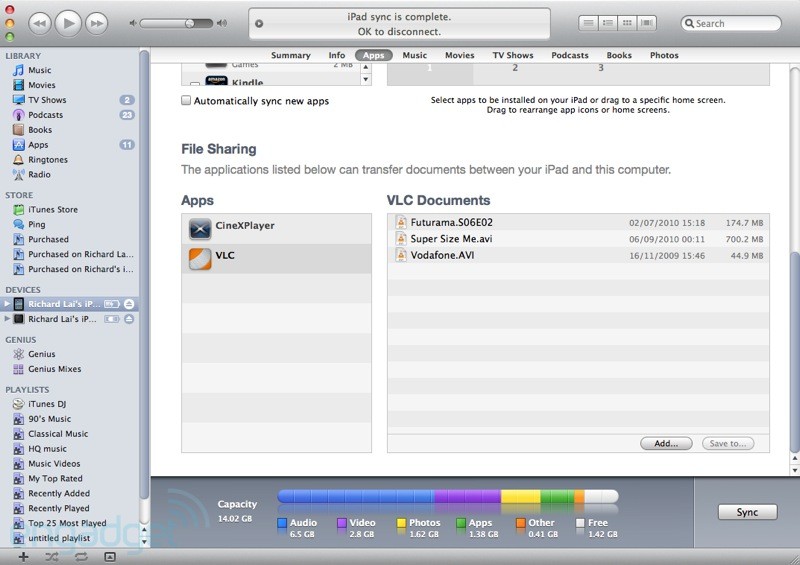
Task: Select home screen page 3
Action: click(x=601, y=68)
